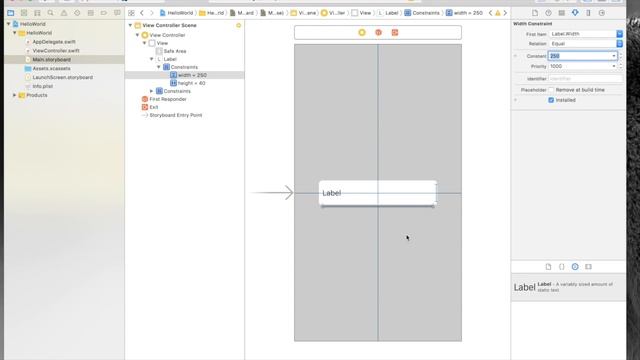Click plus button beside Constant

pos(516,56)
